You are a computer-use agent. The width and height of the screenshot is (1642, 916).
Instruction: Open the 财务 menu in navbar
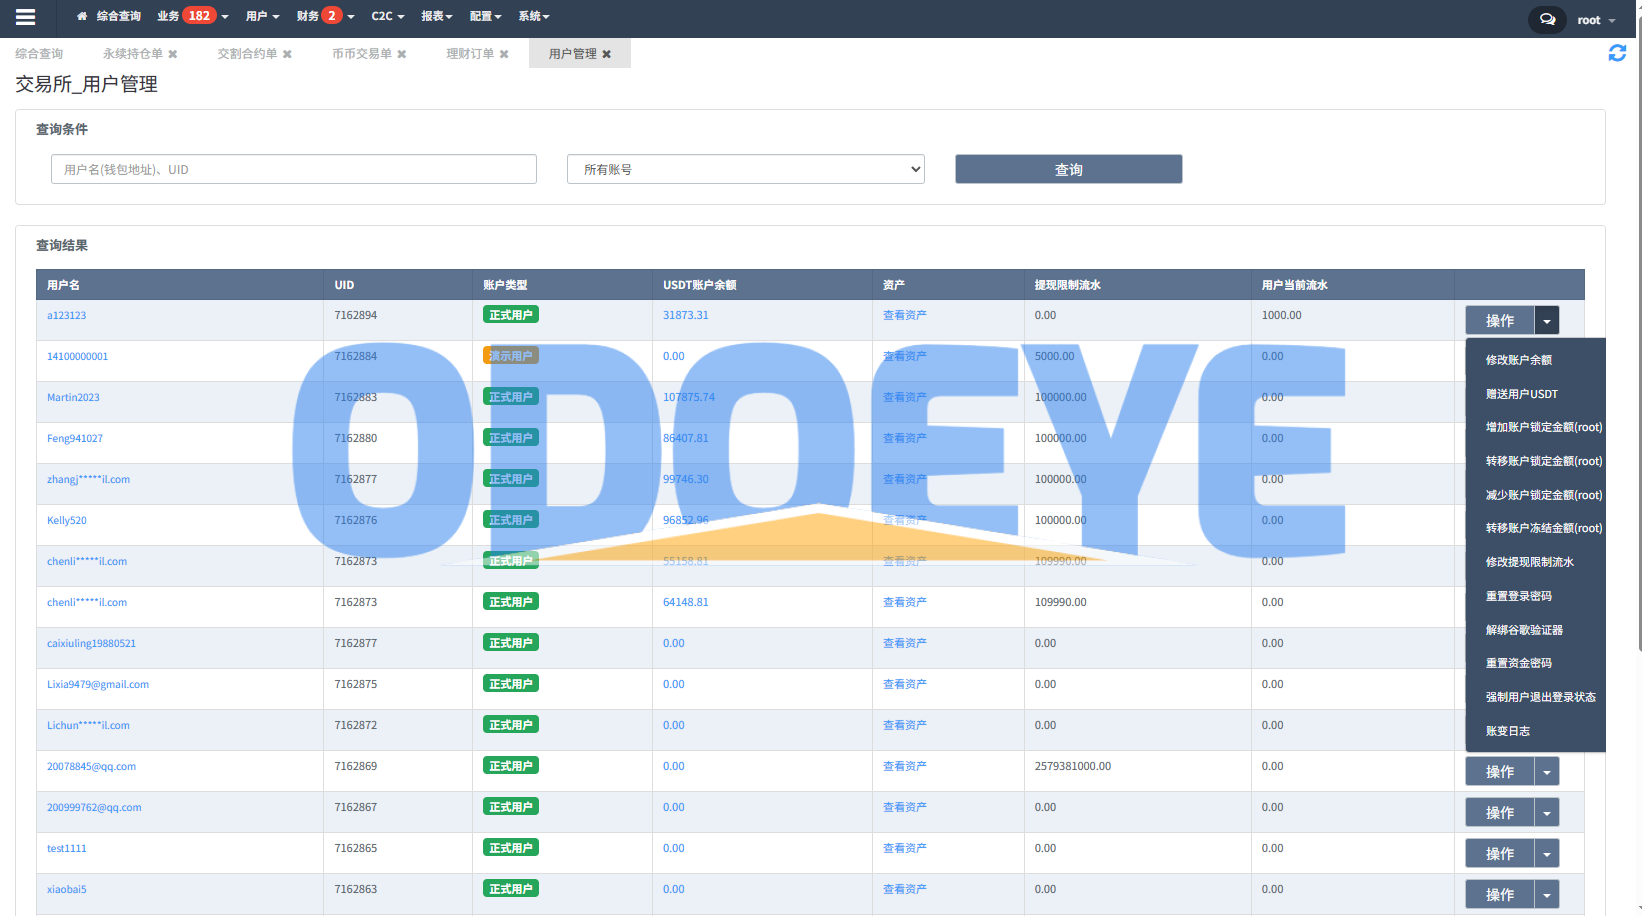tap(325, 16)
